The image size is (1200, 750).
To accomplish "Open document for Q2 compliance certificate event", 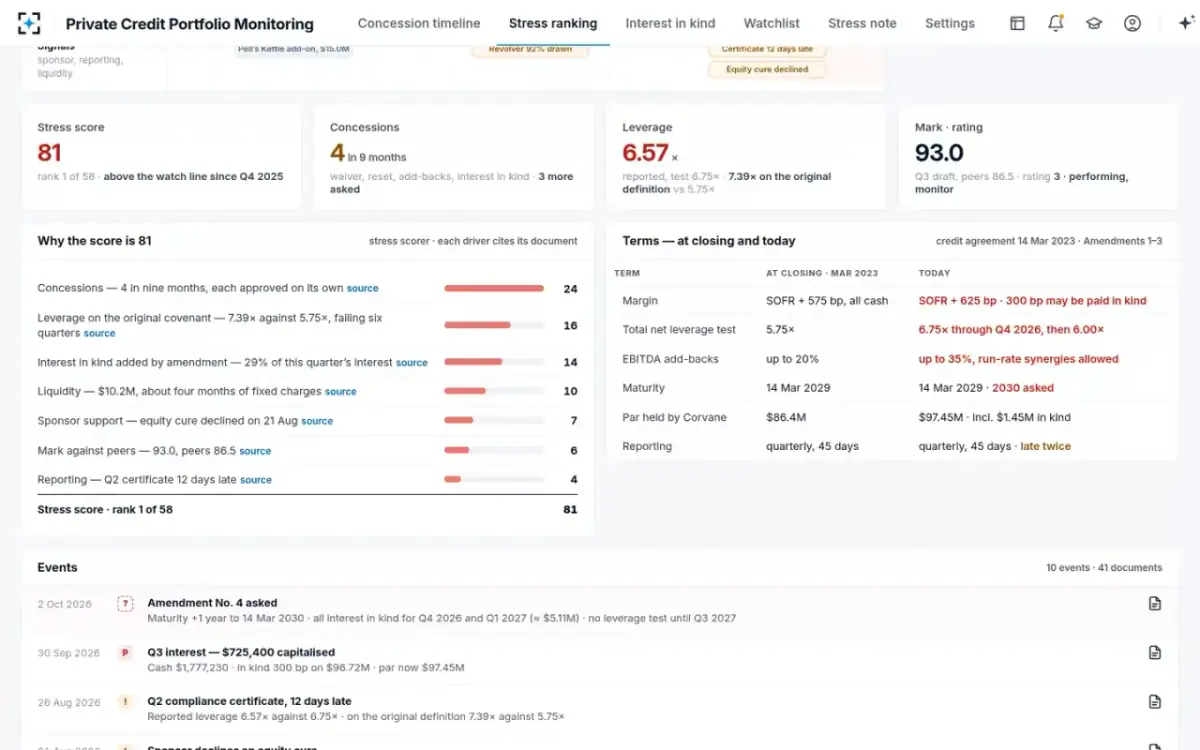I will [1155, 701].
